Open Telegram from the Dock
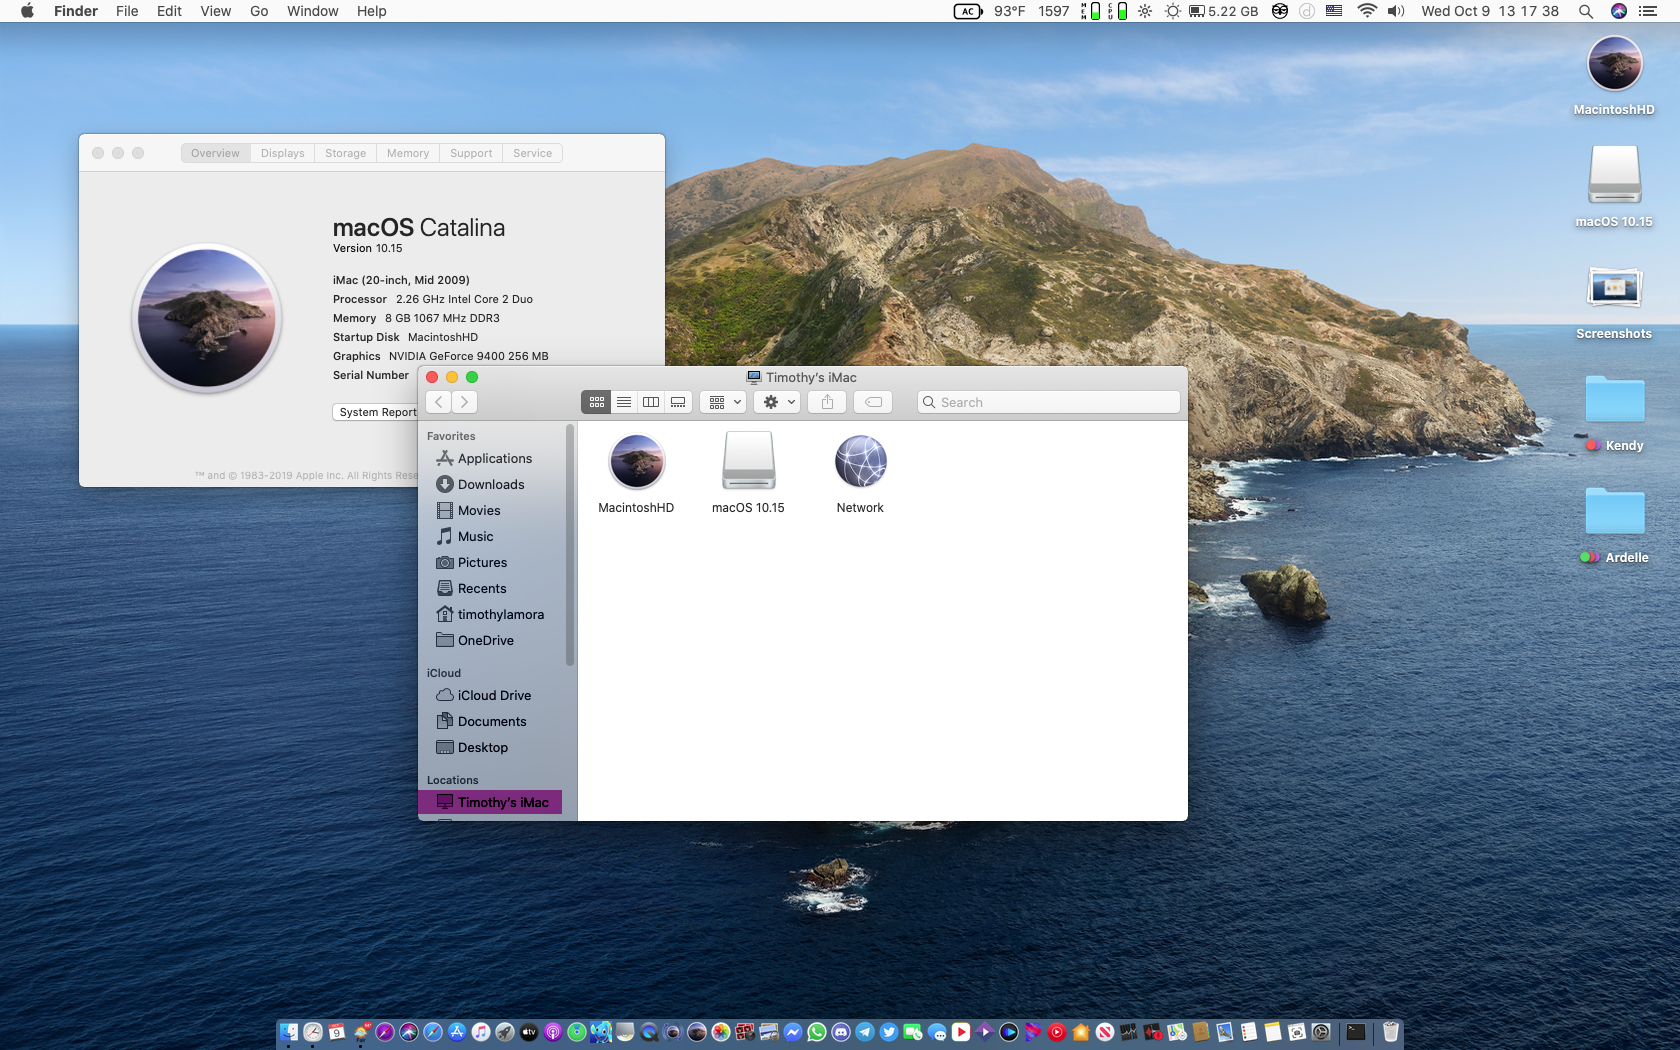Image resolution: width=1680 pixels, height=1050 pixels. [865, 1032]
